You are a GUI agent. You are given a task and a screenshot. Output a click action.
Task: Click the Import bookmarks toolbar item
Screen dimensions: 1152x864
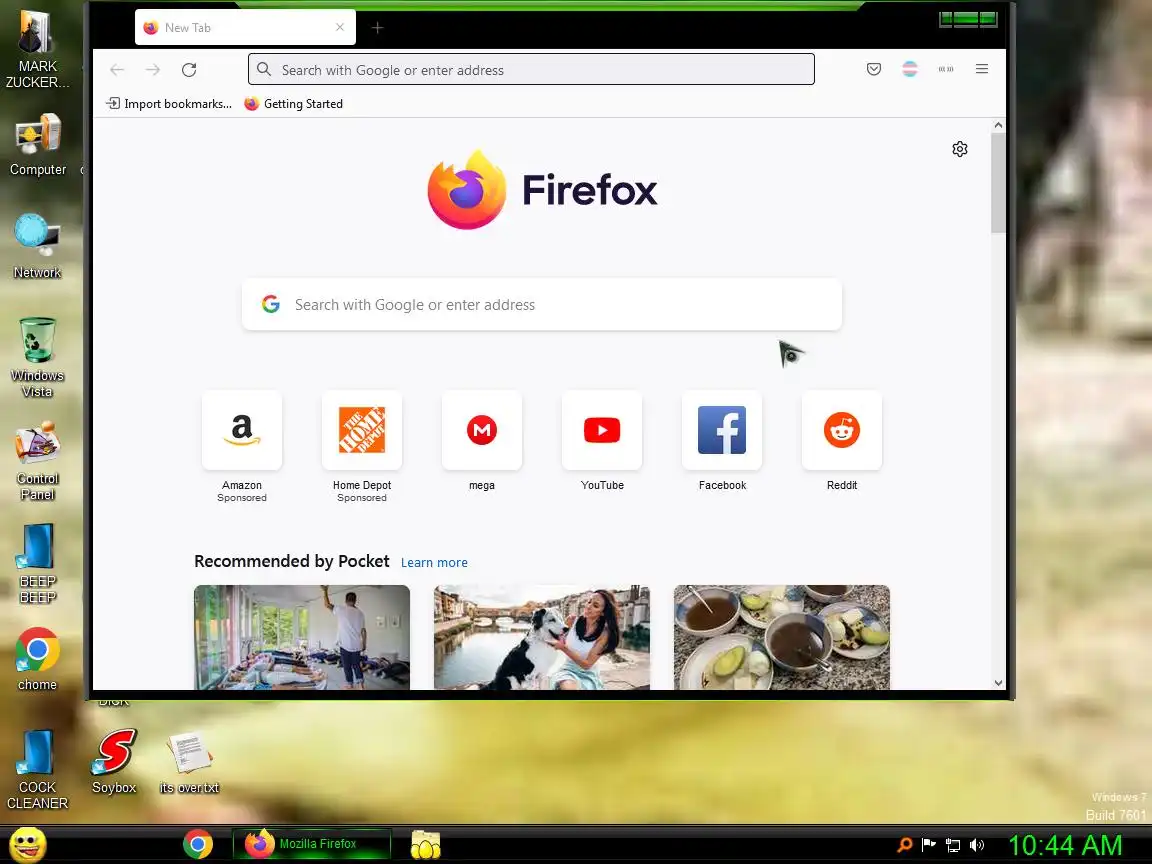point(169,104)
